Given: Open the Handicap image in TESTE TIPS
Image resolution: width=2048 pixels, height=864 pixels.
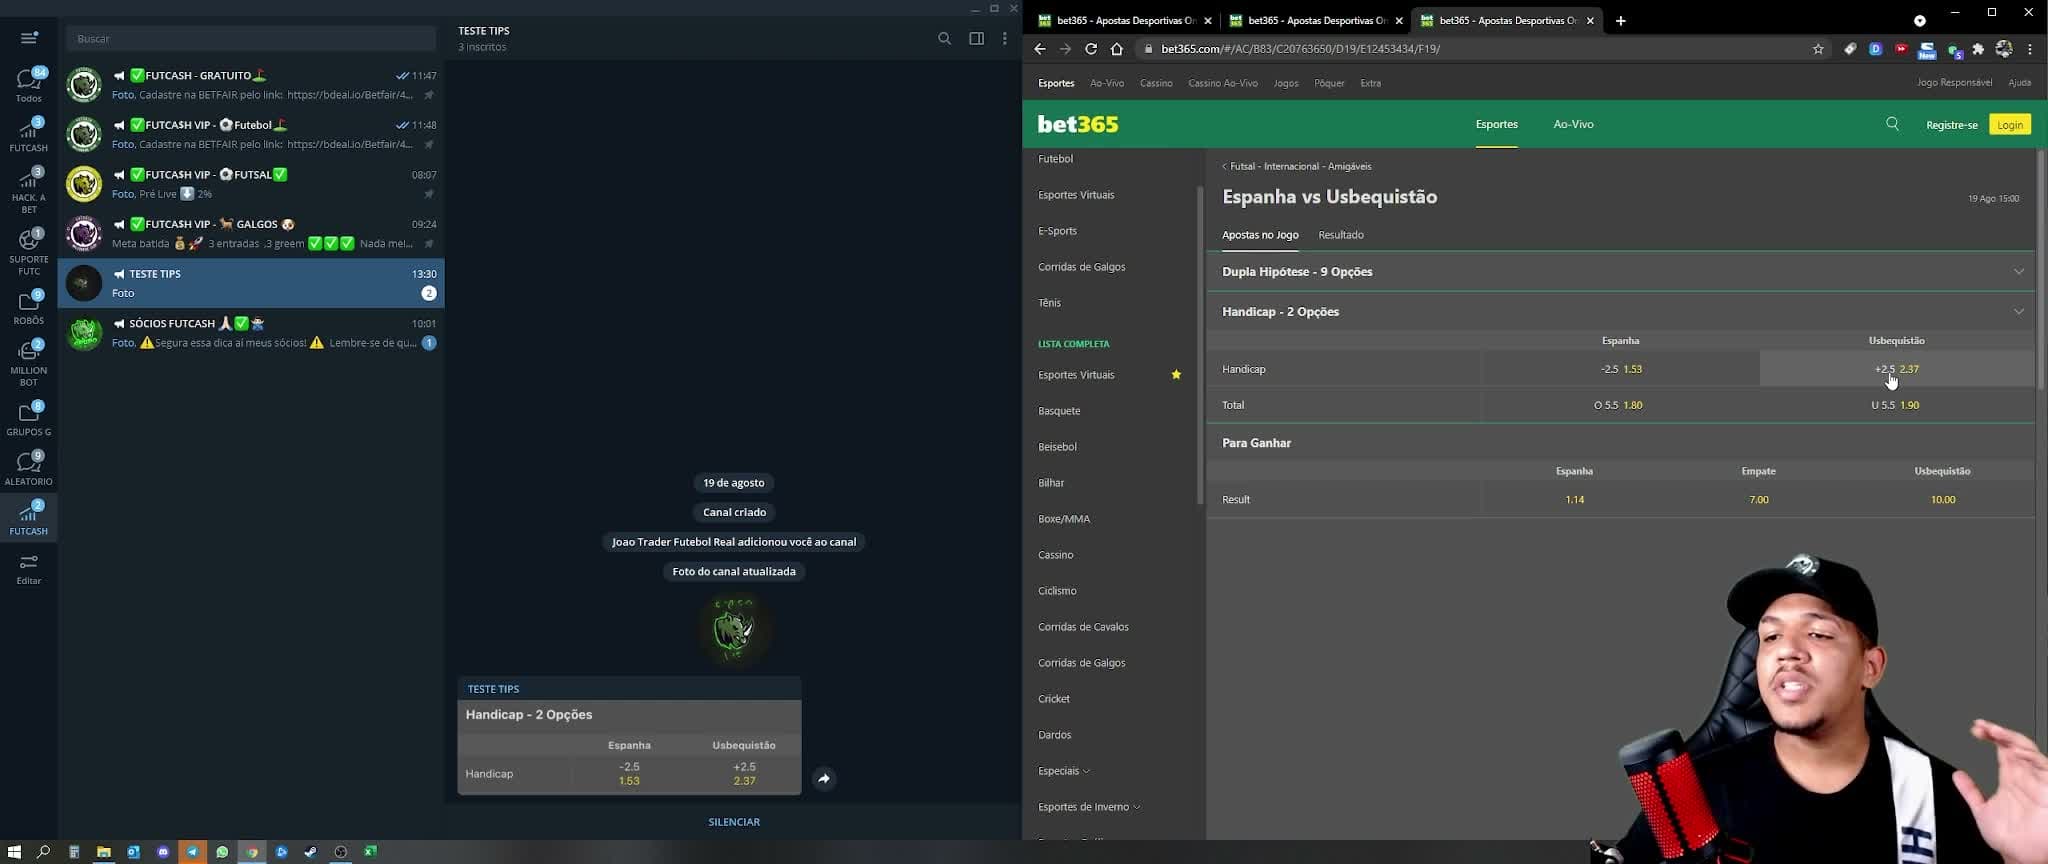Looking at the screenshot, I should click(629, 747).
